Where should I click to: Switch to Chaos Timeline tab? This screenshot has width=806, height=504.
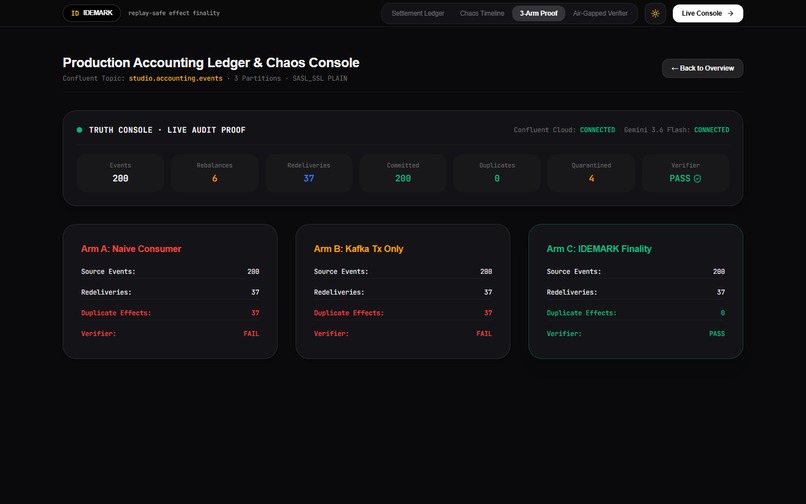coord(482,13)
